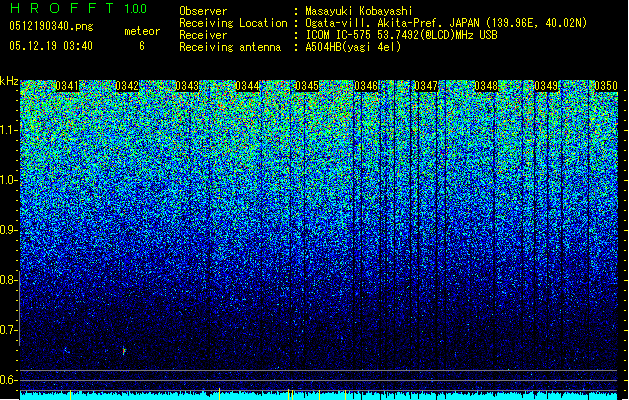Click the 0346 time marker
The width and height of the screenshot is (629, 400).
click(x=366, y=86)
